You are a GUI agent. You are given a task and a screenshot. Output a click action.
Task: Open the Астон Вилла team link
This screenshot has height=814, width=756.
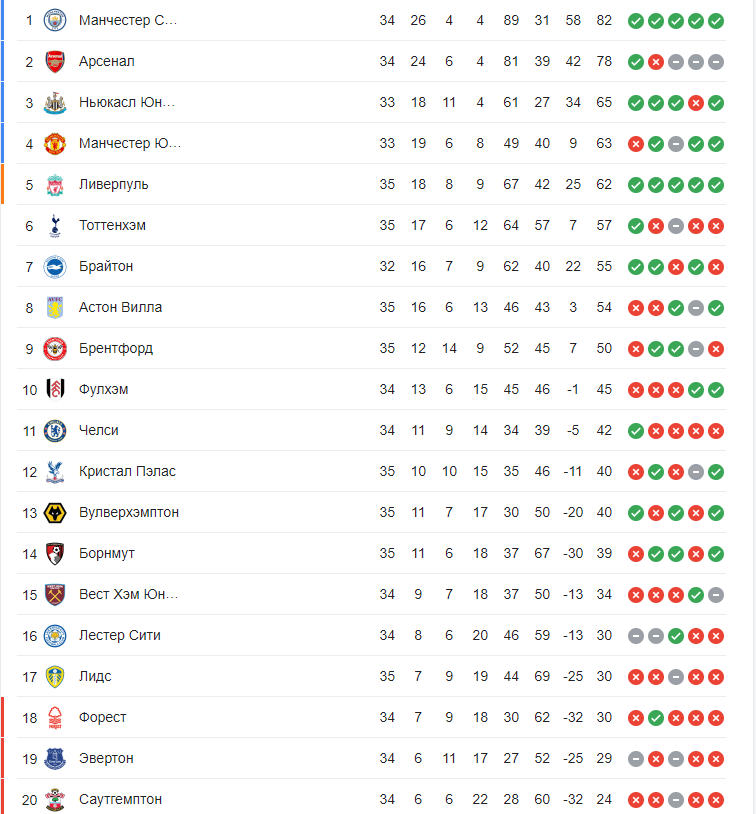pos(120,307)
